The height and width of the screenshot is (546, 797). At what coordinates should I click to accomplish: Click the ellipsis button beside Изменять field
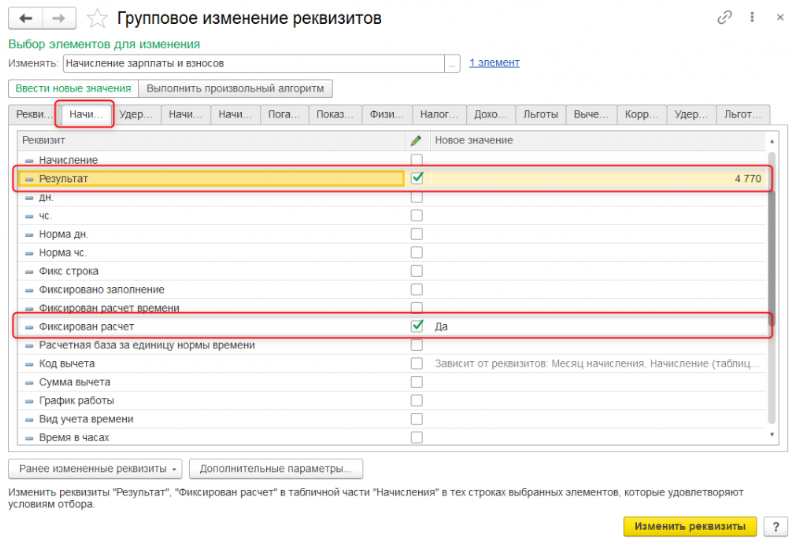pyautogui.click(x=454, y=63)
